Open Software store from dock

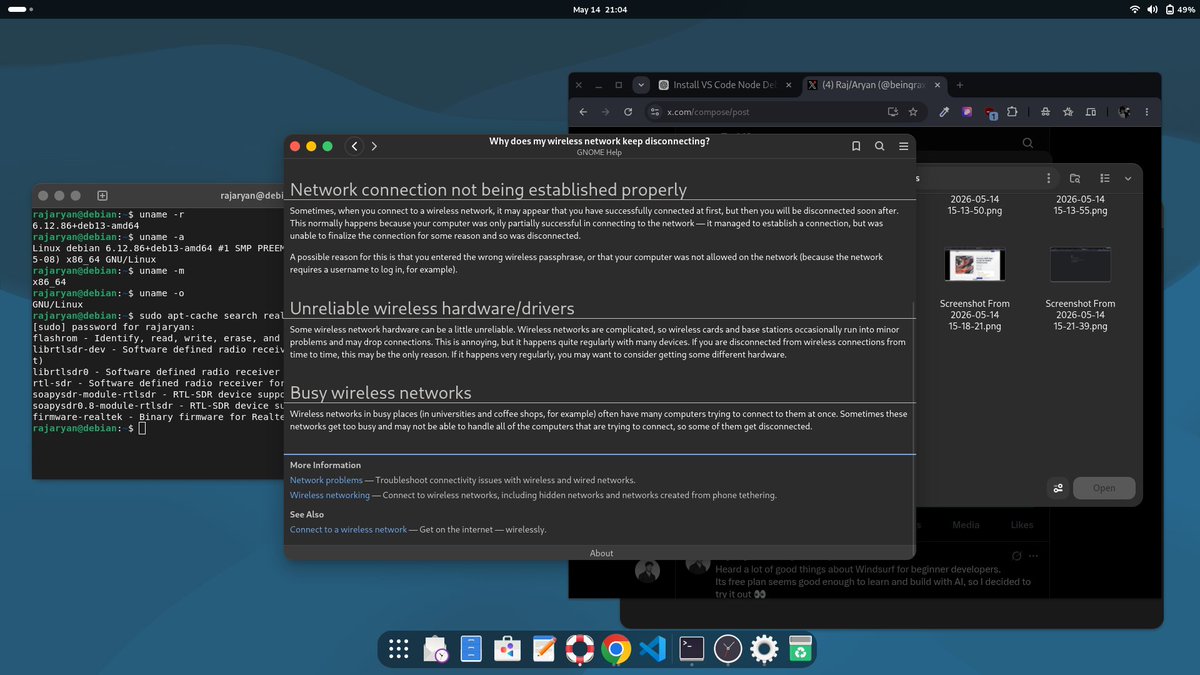(x=508, y=650)
